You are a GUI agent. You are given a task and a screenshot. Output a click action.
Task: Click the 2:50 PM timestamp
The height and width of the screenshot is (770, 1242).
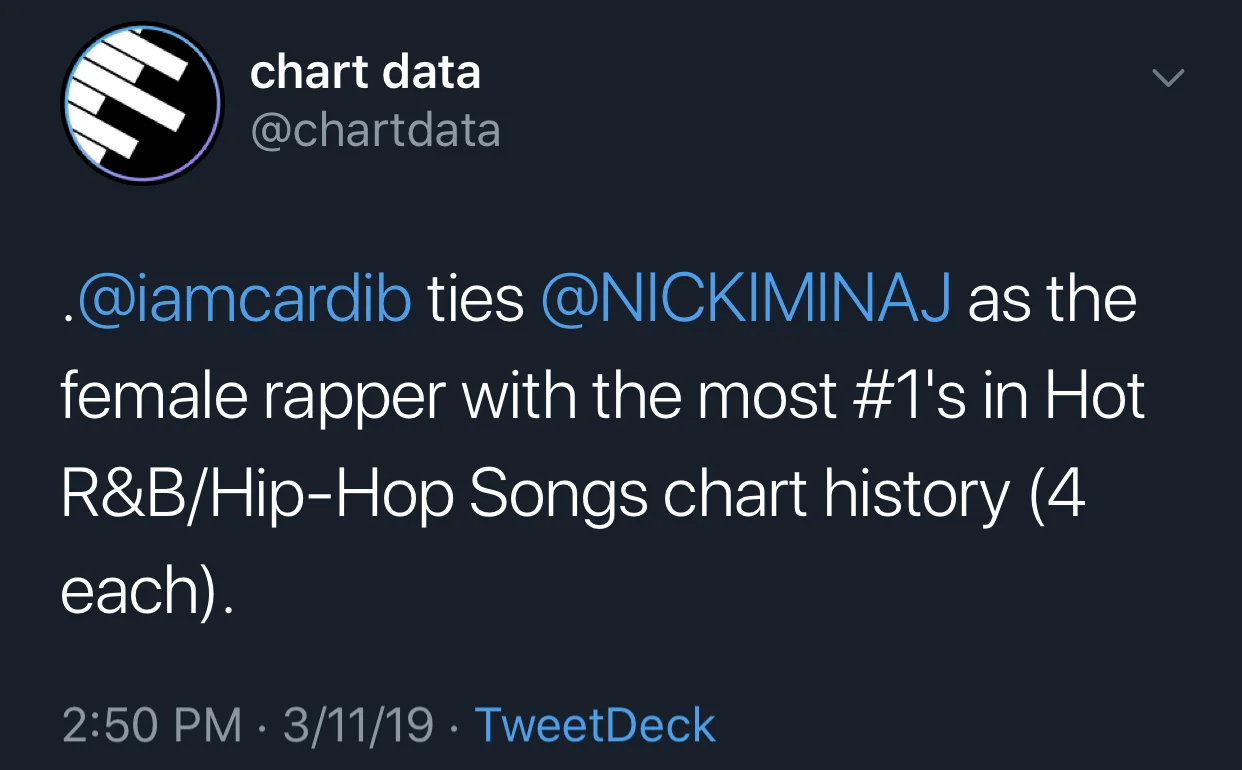pyautogui.click(x=152, y=725)
